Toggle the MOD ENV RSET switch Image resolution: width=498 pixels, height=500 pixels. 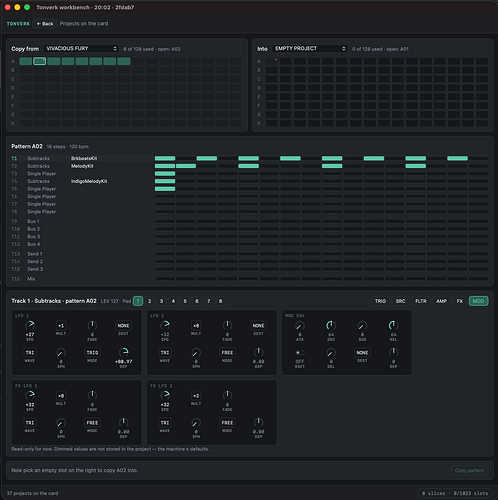coord(300,353)
